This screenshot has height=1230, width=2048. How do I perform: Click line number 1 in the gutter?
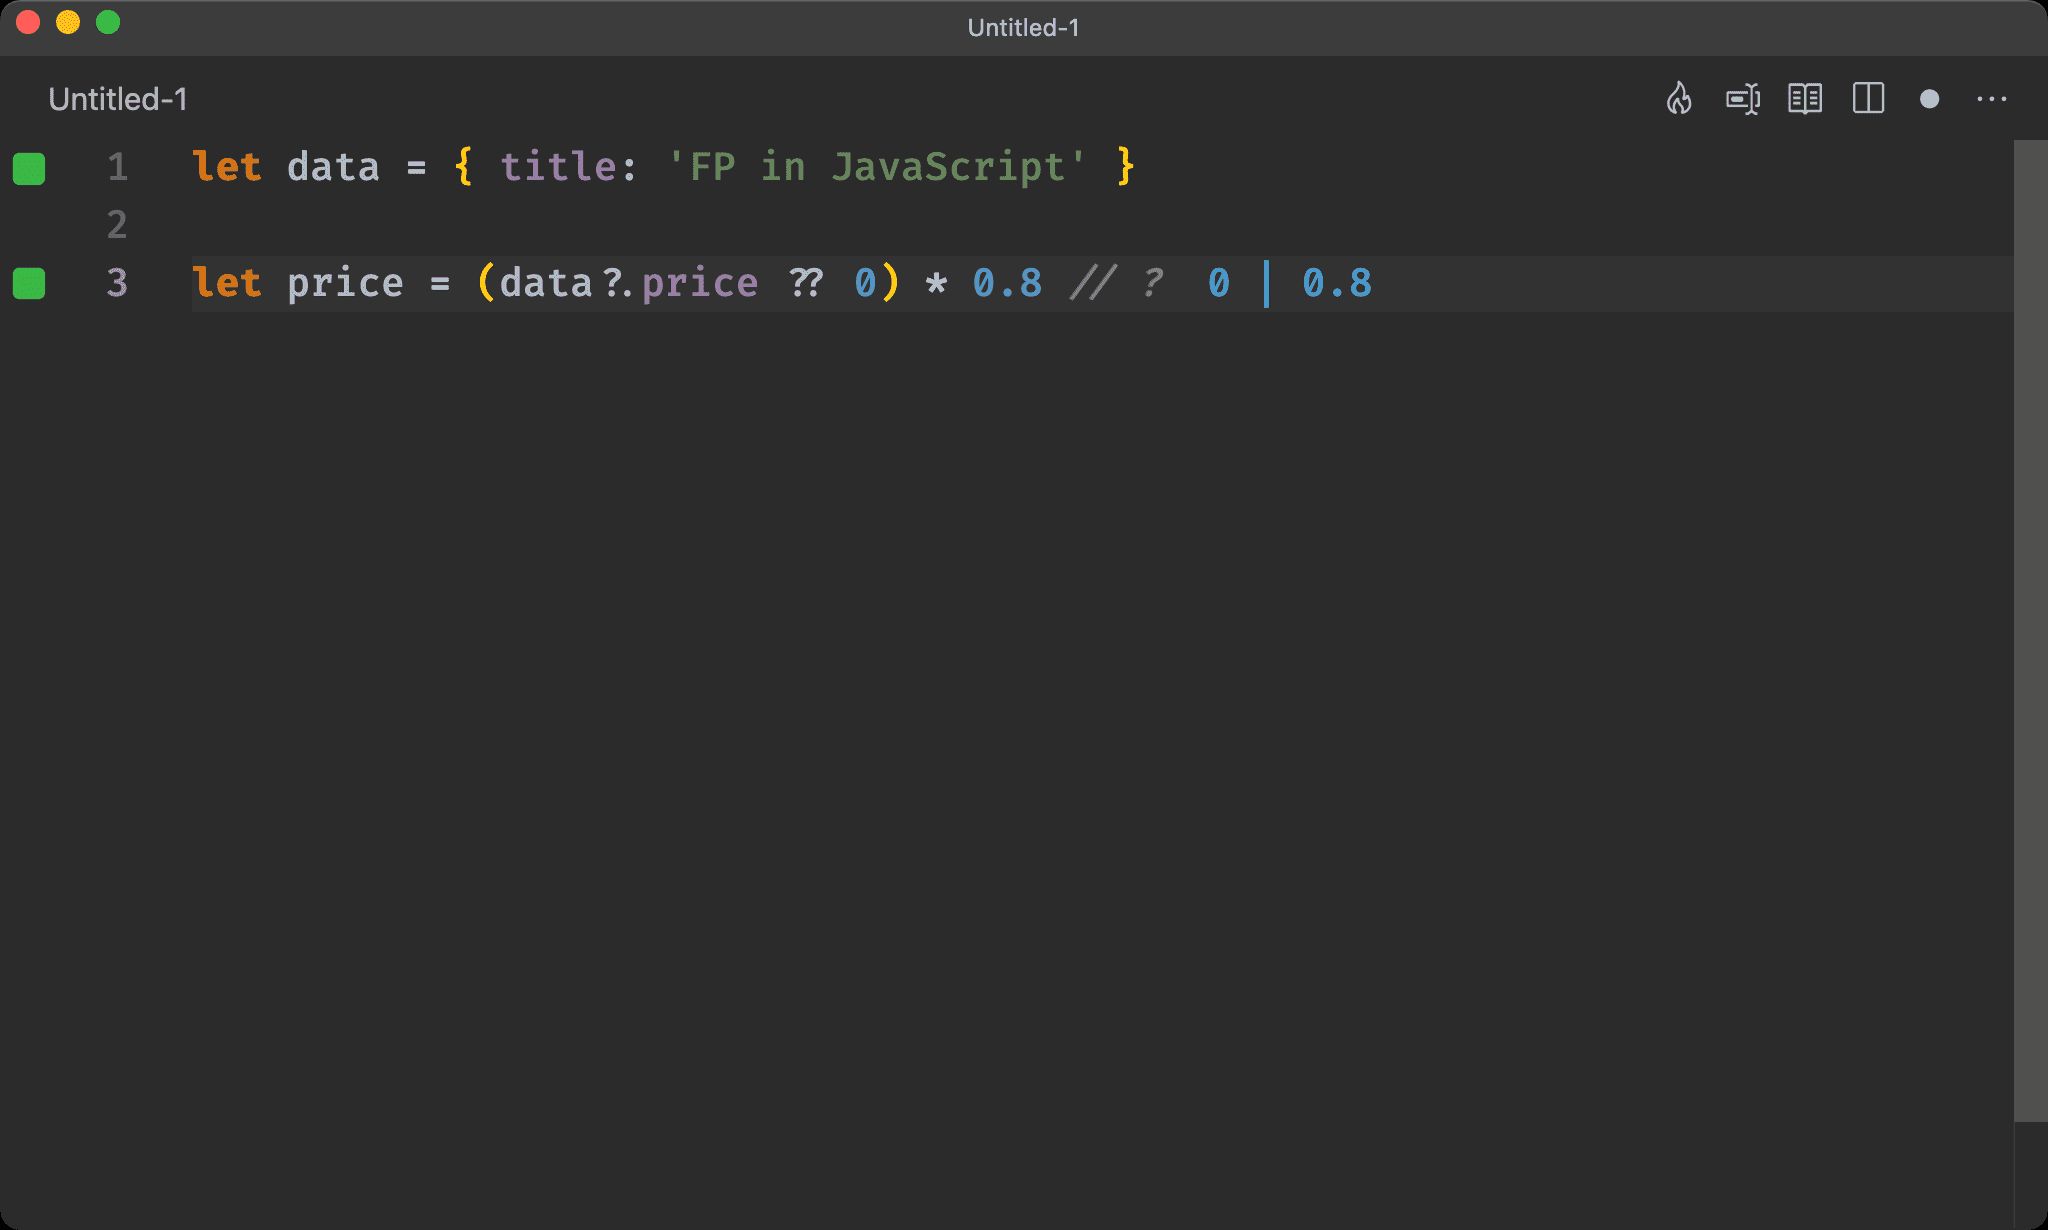tap(117, 167)
